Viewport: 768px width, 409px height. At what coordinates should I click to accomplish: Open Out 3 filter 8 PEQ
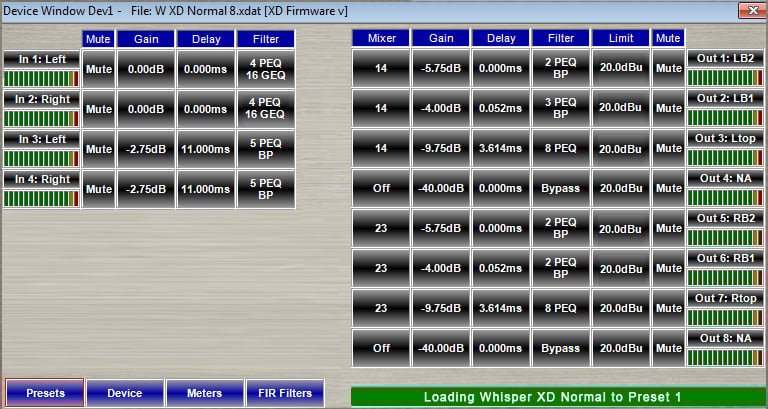[561, 148]
